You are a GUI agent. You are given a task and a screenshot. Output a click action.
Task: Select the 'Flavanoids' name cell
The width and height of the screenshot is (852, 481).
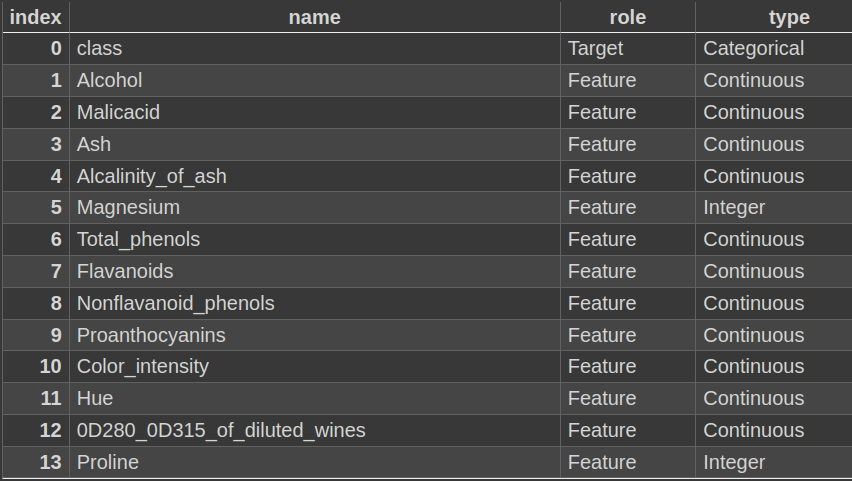125,271
